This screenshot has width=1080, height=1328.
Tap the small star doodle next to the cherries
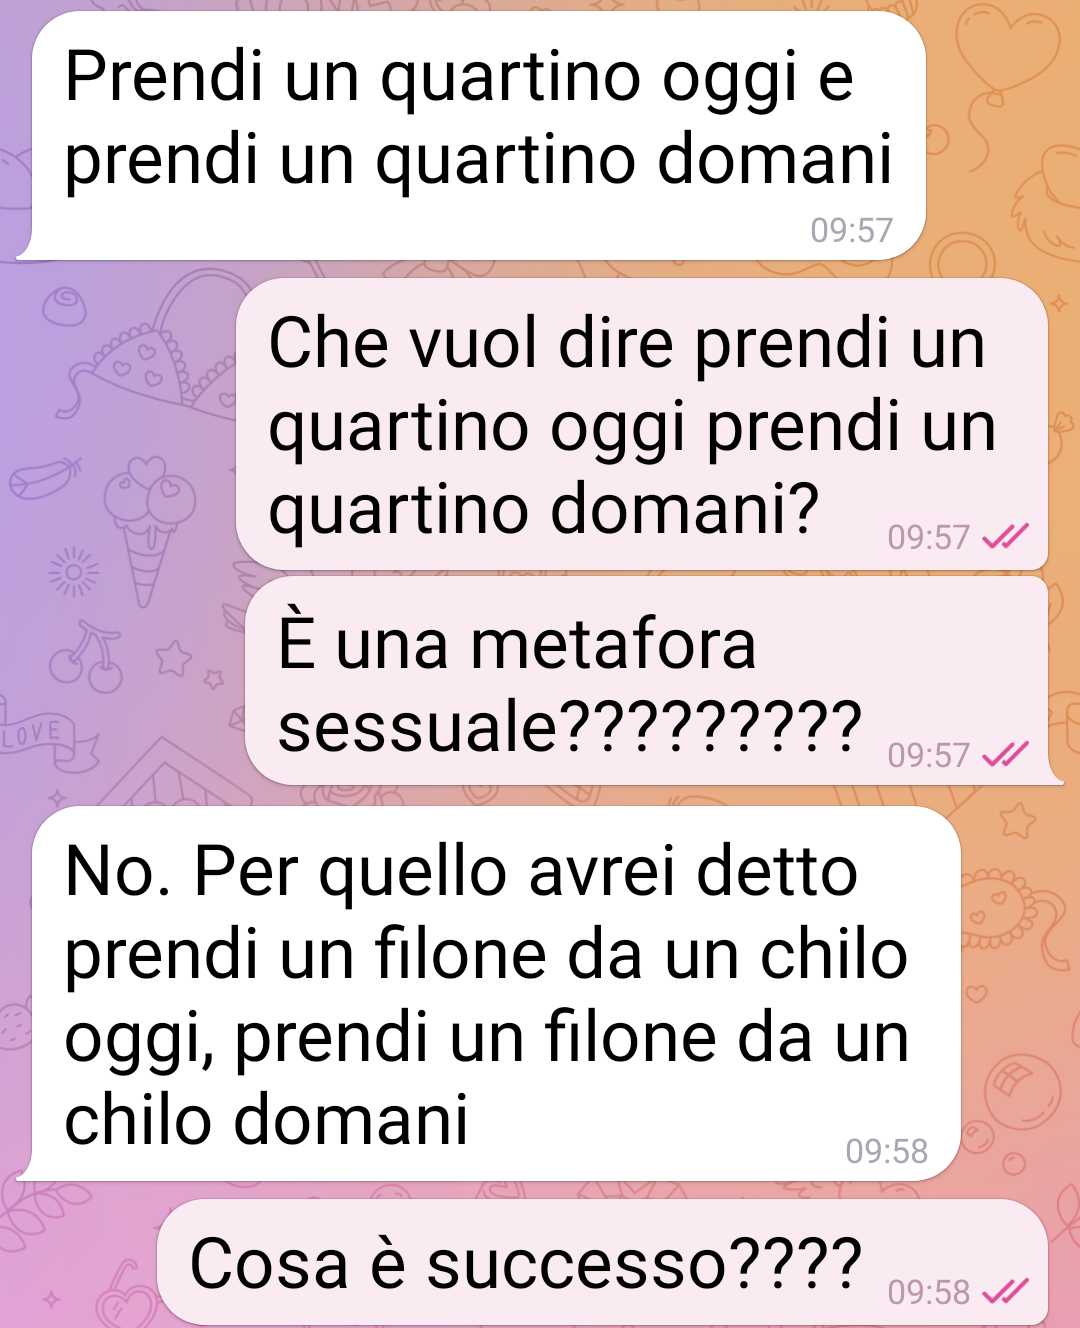(x=173, y=658)
